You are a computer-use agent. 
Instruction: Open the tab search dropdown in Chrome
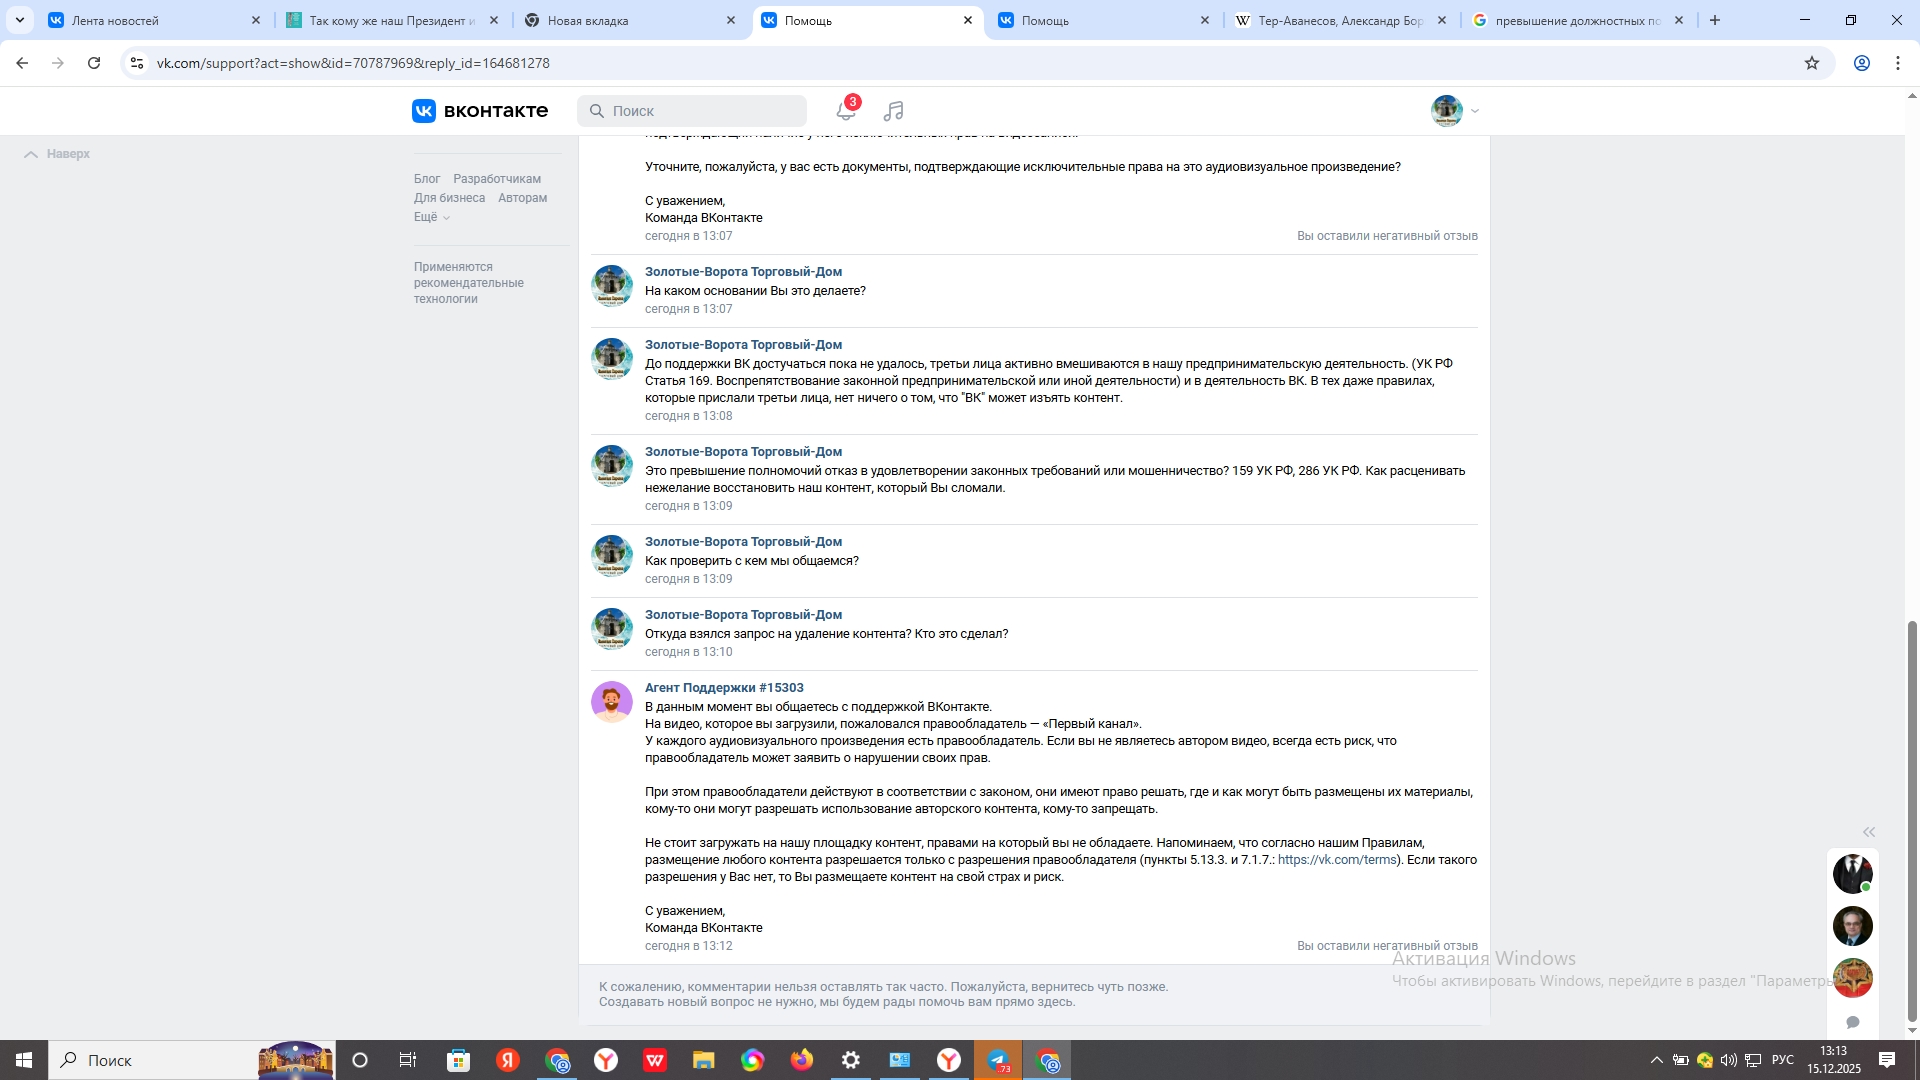point(20,20)
